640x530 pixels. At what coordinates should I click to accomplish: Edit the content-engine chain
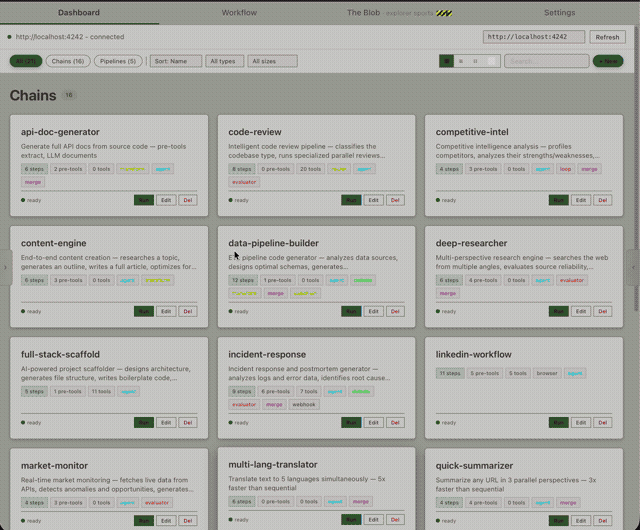[x=166, y=311]
